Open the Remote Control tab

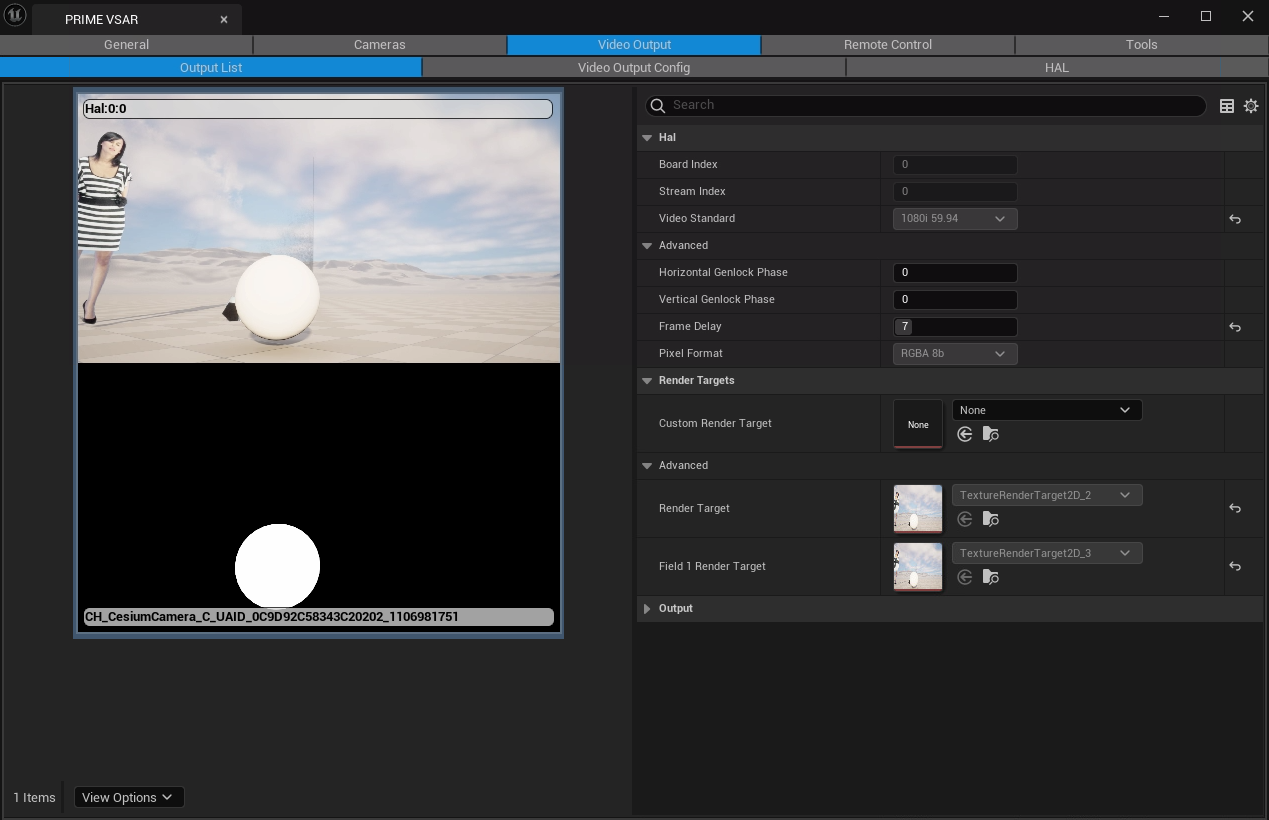coord(888,45)
